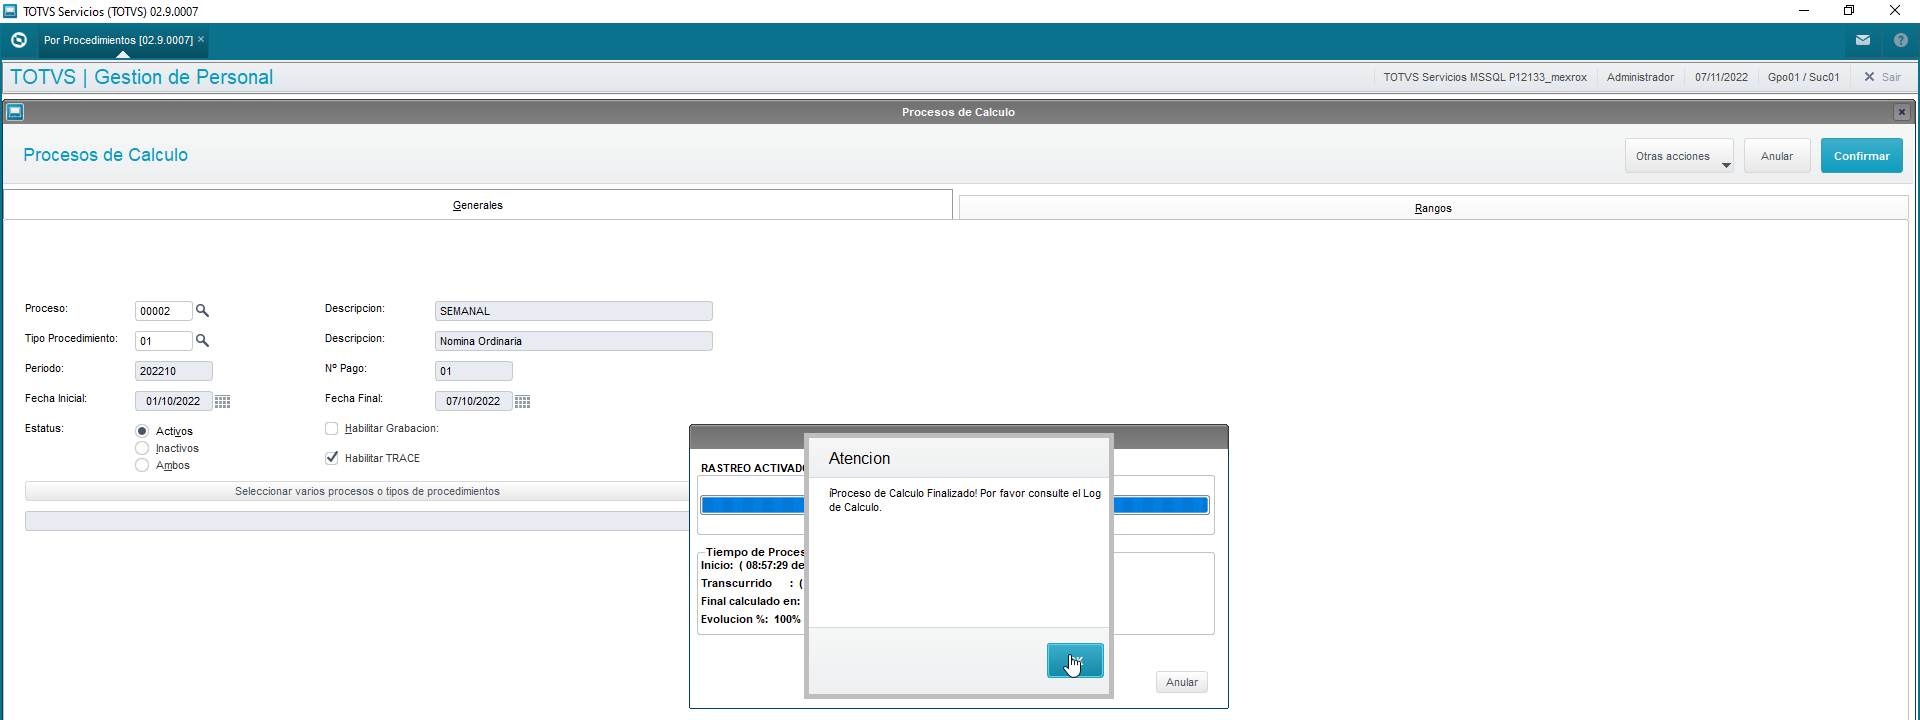Open the Fecha Final calendar picker
This screenshot has height=720, width=1920.
pyautogui.click(x=522, y=401)
